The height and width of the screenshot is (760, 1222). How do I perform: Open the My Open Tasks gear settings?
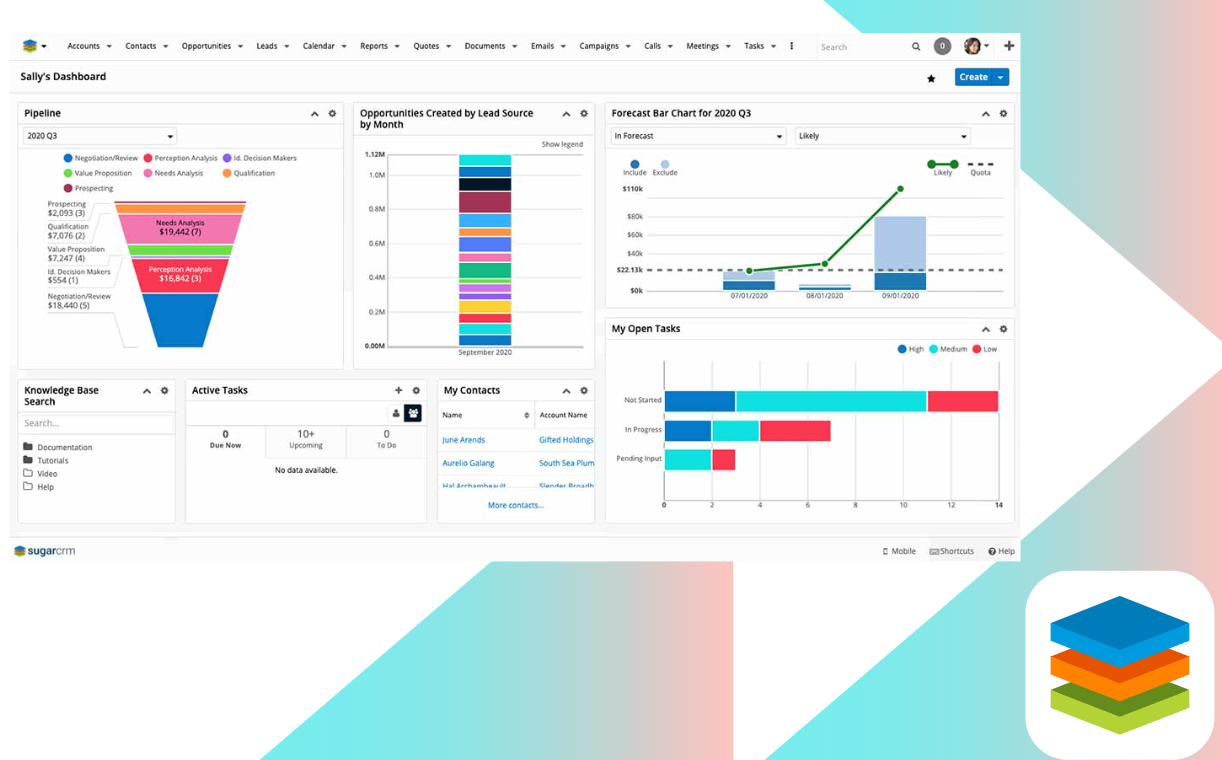[1003, 329]
